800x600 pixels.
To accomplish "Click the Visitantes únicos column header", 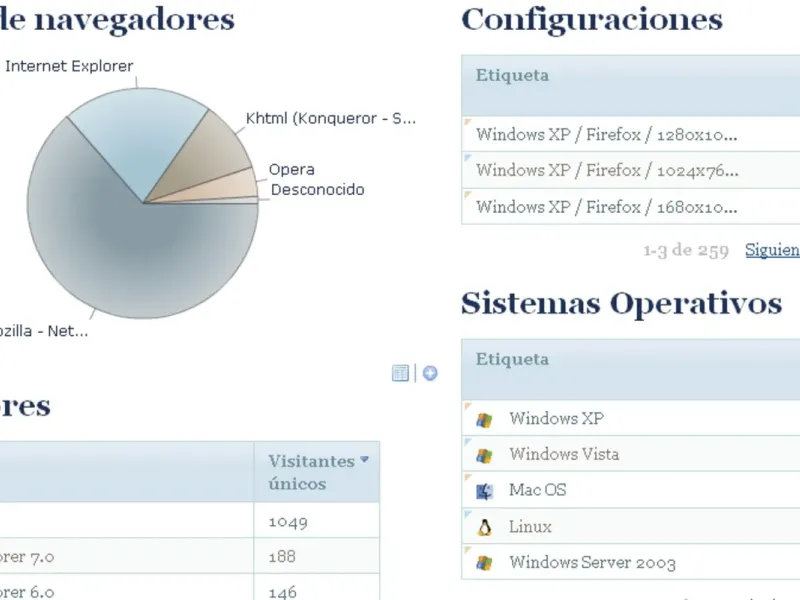I will tap(317, 472).
